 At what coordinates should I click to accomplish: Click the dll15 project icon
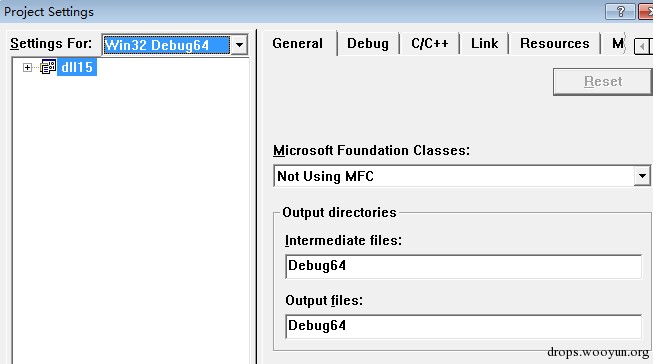point(48,67)
